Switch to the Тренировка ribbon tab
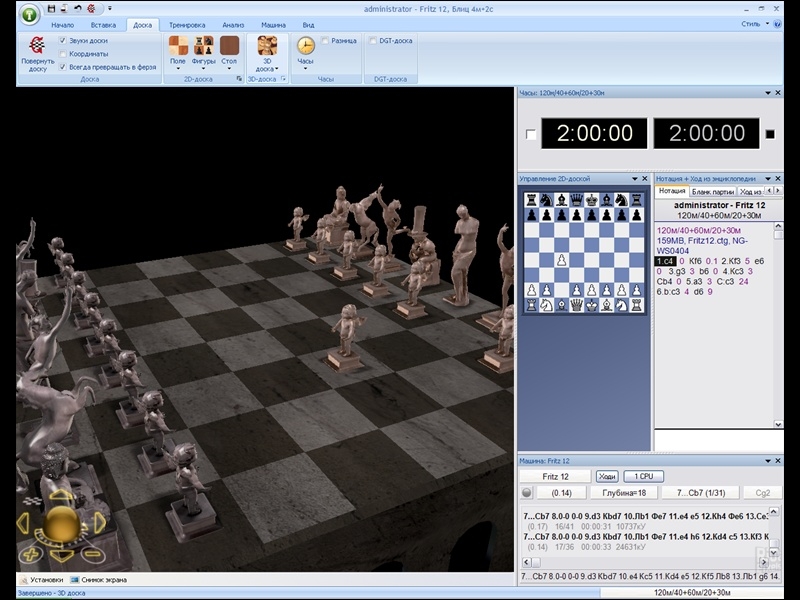Image resolution: width=800 pixels, height=600 pixels. [x=187, y=23]
